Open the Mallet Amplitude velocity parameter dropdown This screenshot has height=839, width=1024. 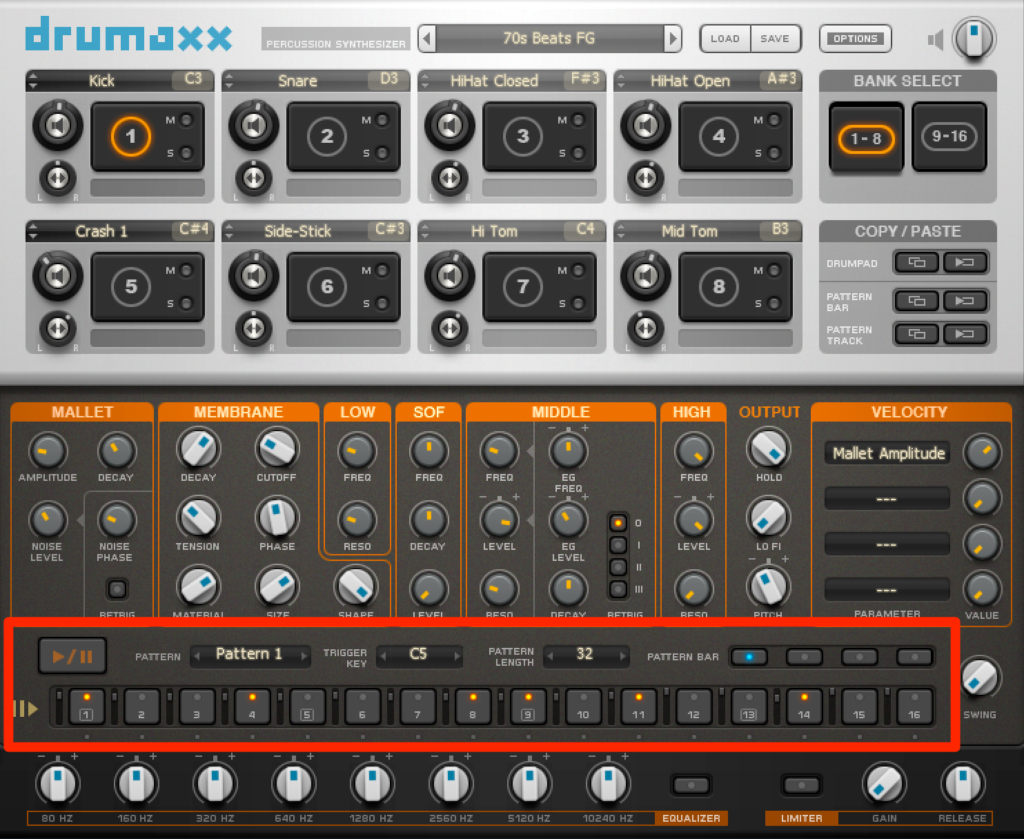click(x=888, y=453)
